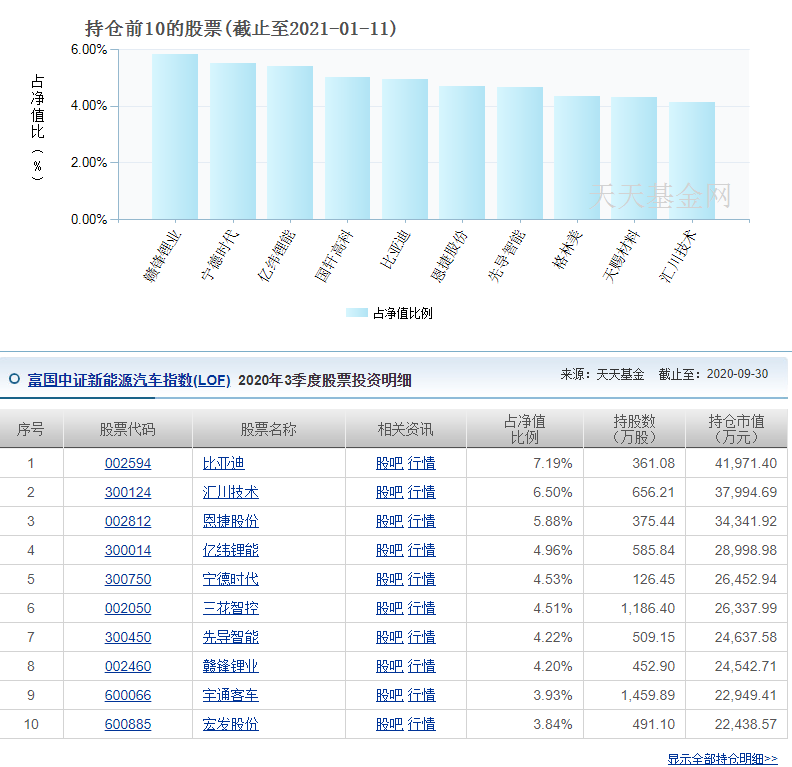This screenshot has height=767, width=792.
Task: Open stock code 600885 link
Action: (x=128, y=725)
